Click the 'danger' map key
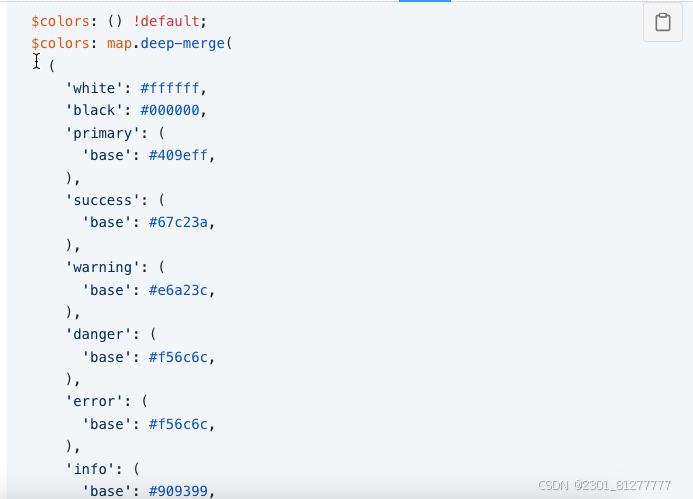The image size is (693, 499). [98, 334]
